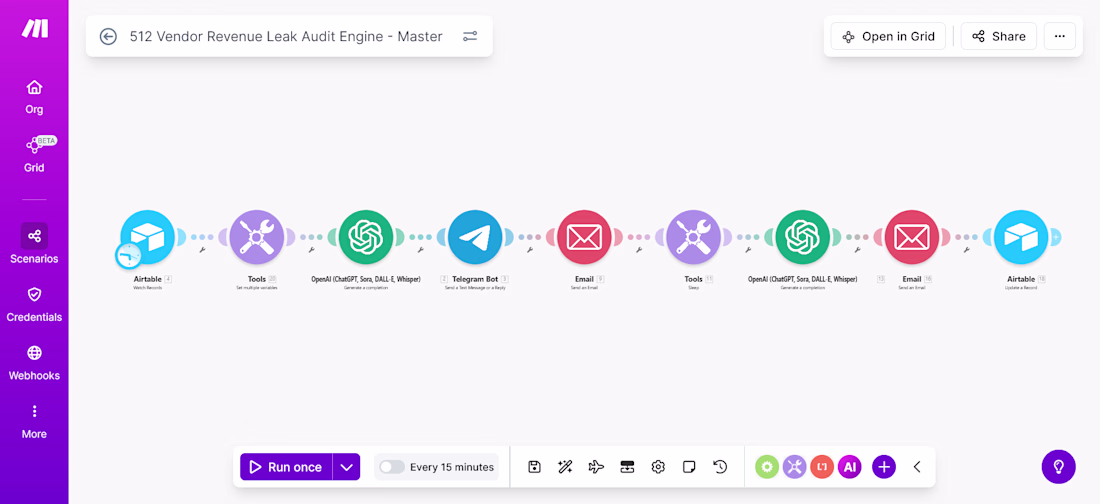Open Credentials in the sidebar
The height and width of the screenshot is (504, 1100).
[34, 305]
